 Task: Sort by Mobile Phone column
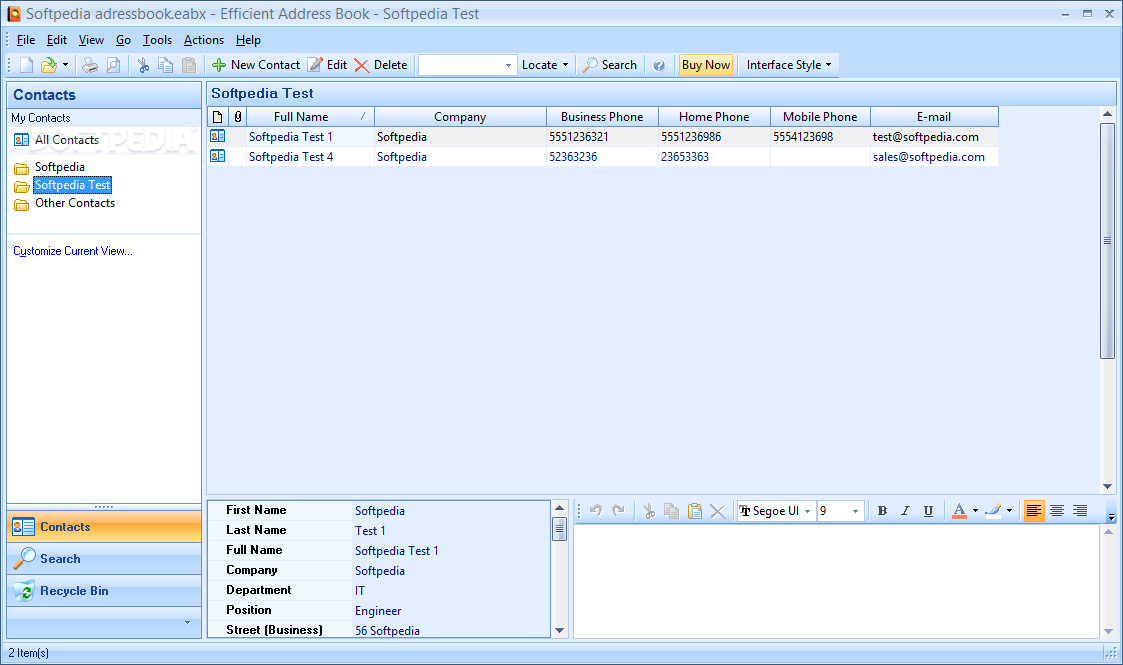click(820, 117)
